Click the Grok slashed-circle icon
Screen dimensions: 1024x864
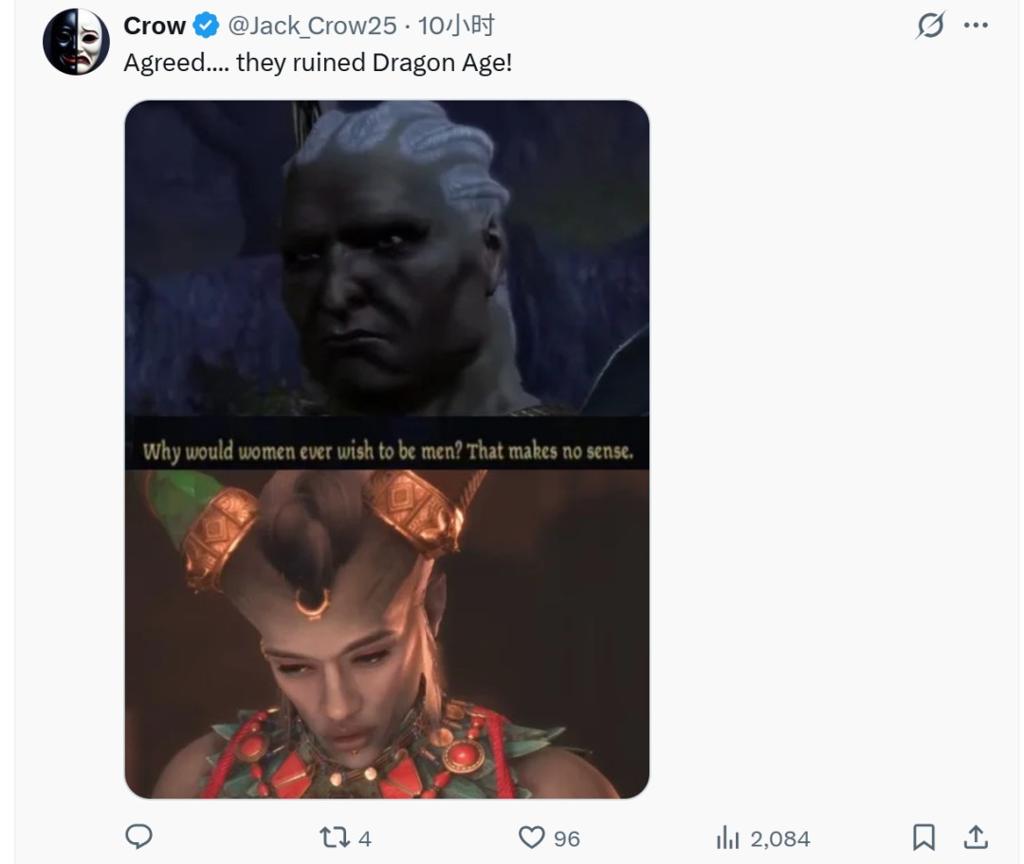930,26
